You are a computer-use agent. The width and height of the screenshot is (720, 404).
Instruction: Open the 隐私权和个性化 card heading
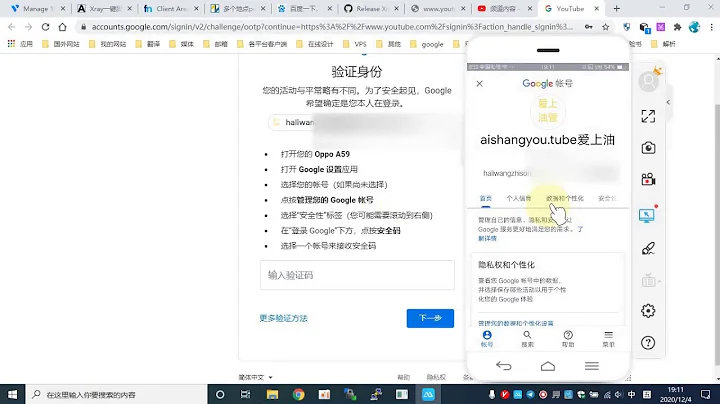point(506,265)
